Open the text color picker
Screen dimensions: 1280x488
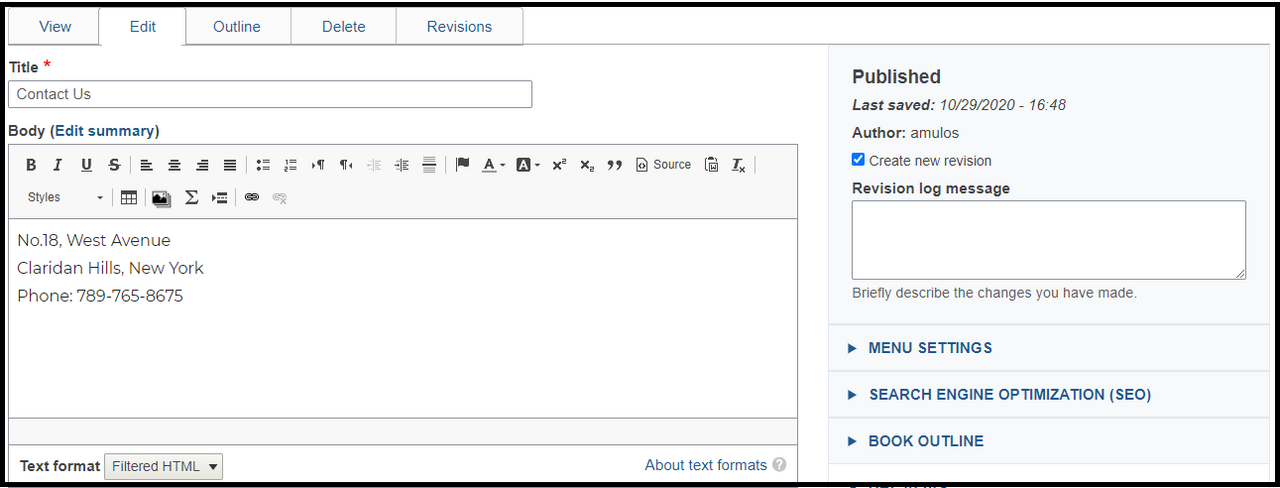click(493, 165)
